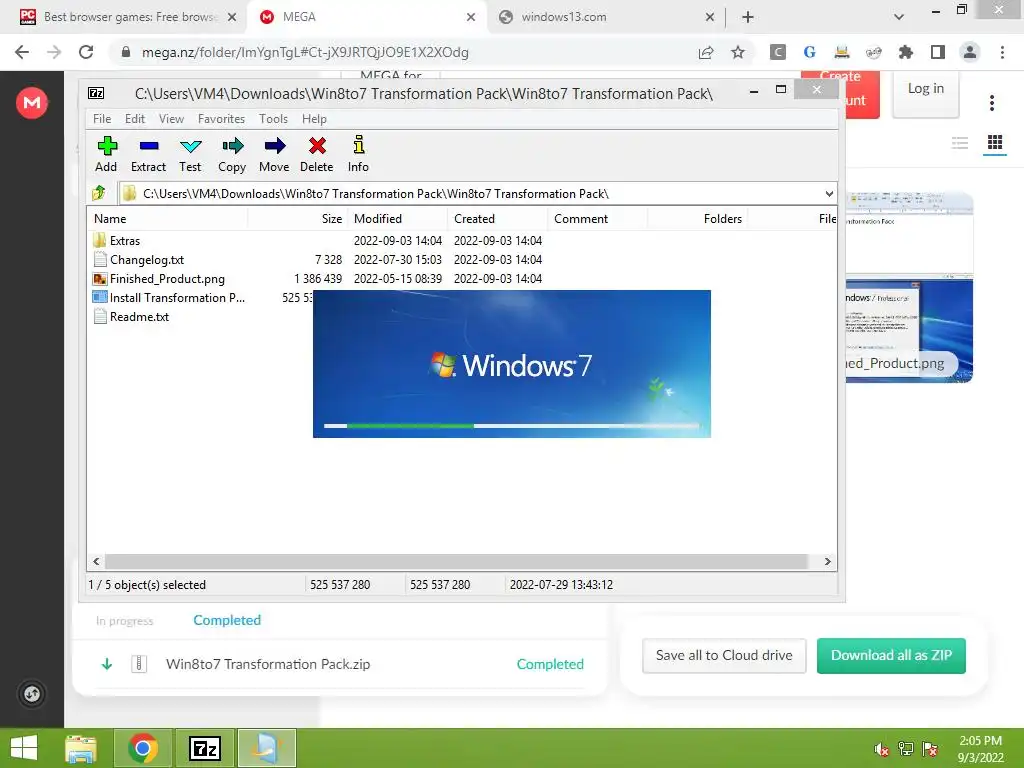This screenshot has height=768, width=1024.
Task: Open 7-Zip from taskbar
Action: [205, 748]
